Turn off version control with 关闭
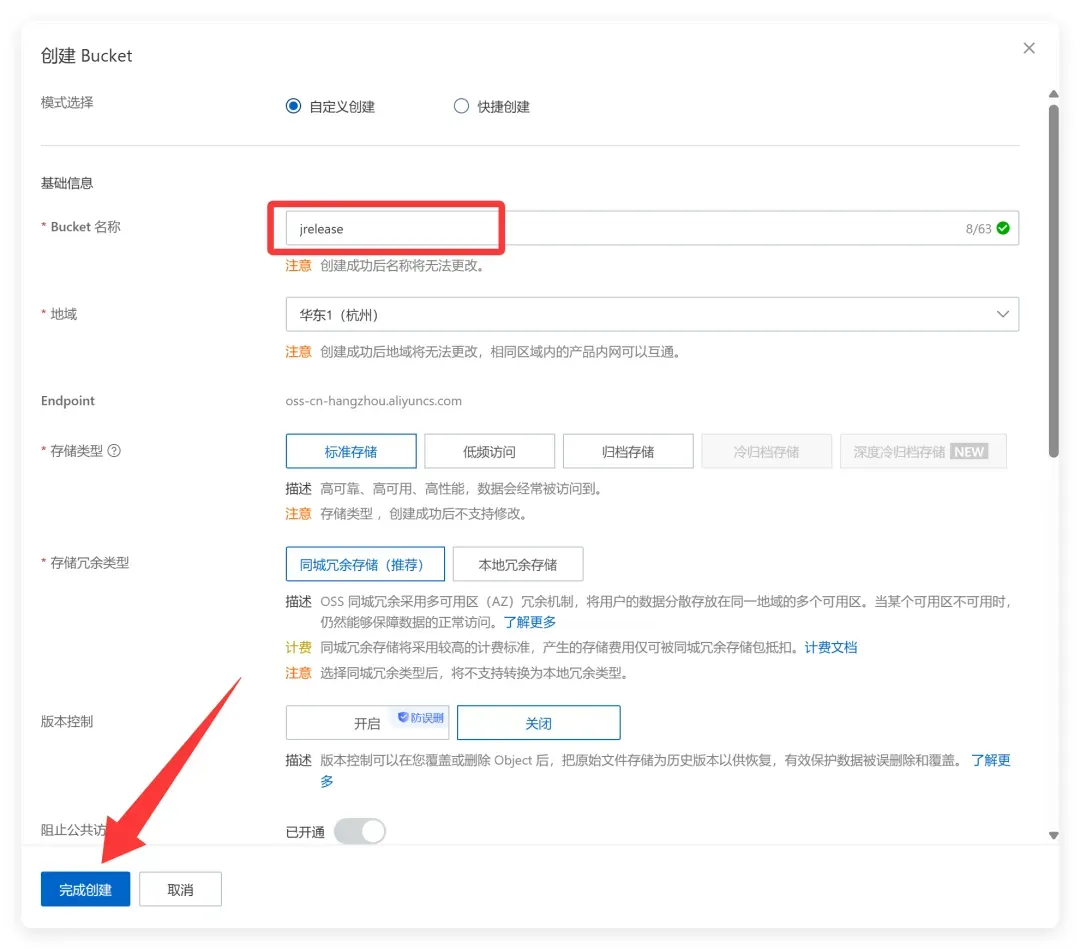This screenshot has height=949, width=1080. click(x=539, y=722)
